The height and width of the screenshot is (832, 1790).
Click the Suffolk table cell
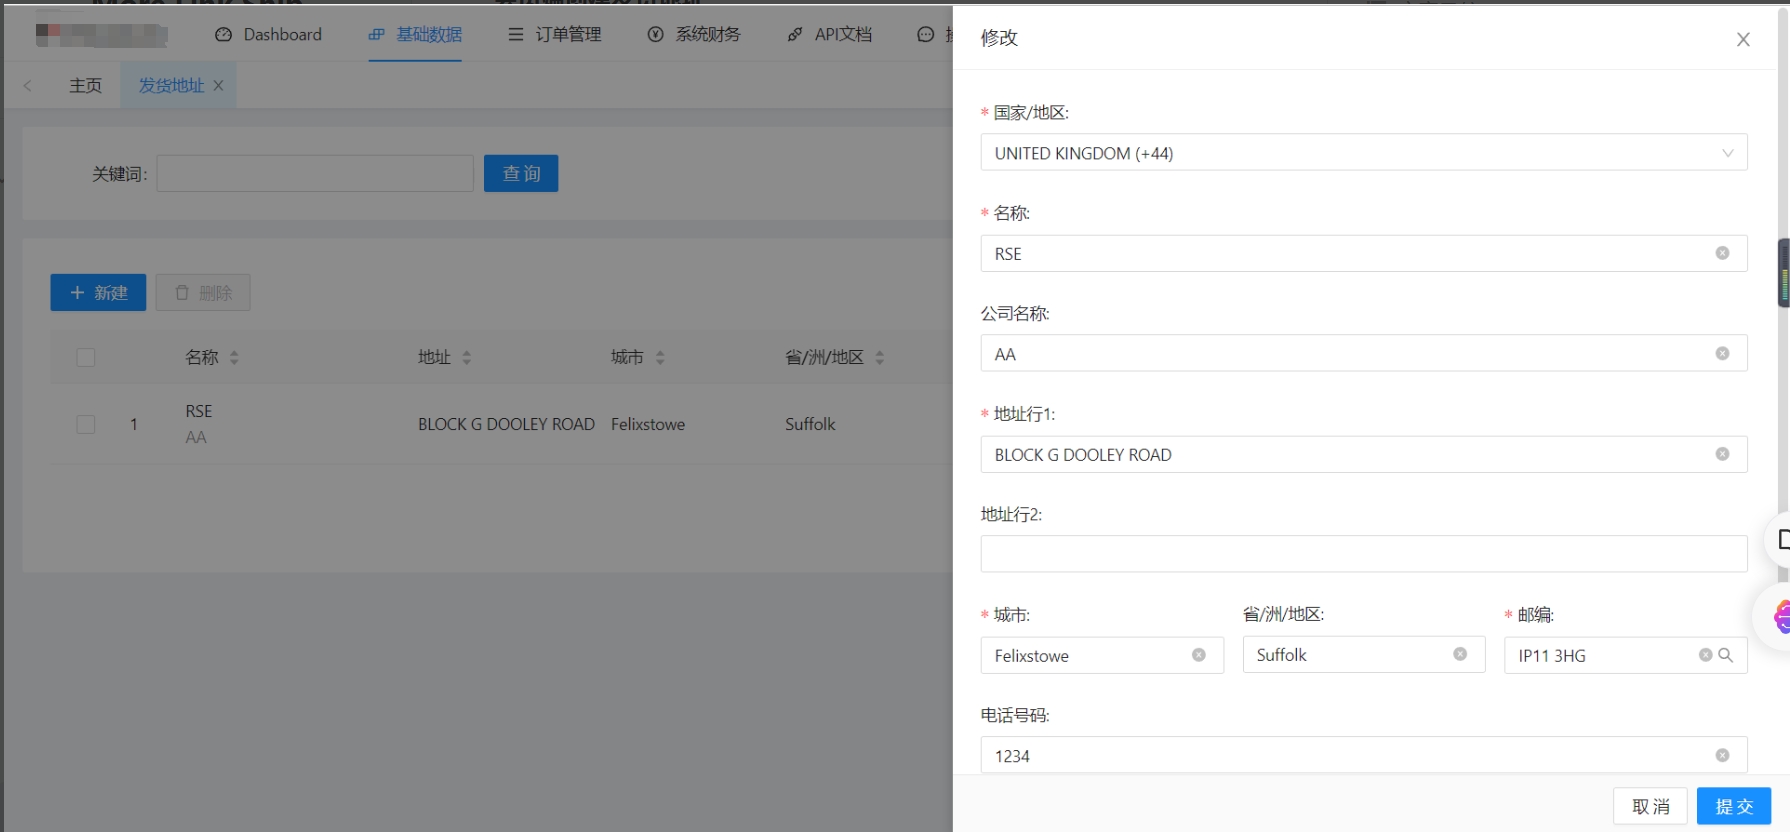810,424
